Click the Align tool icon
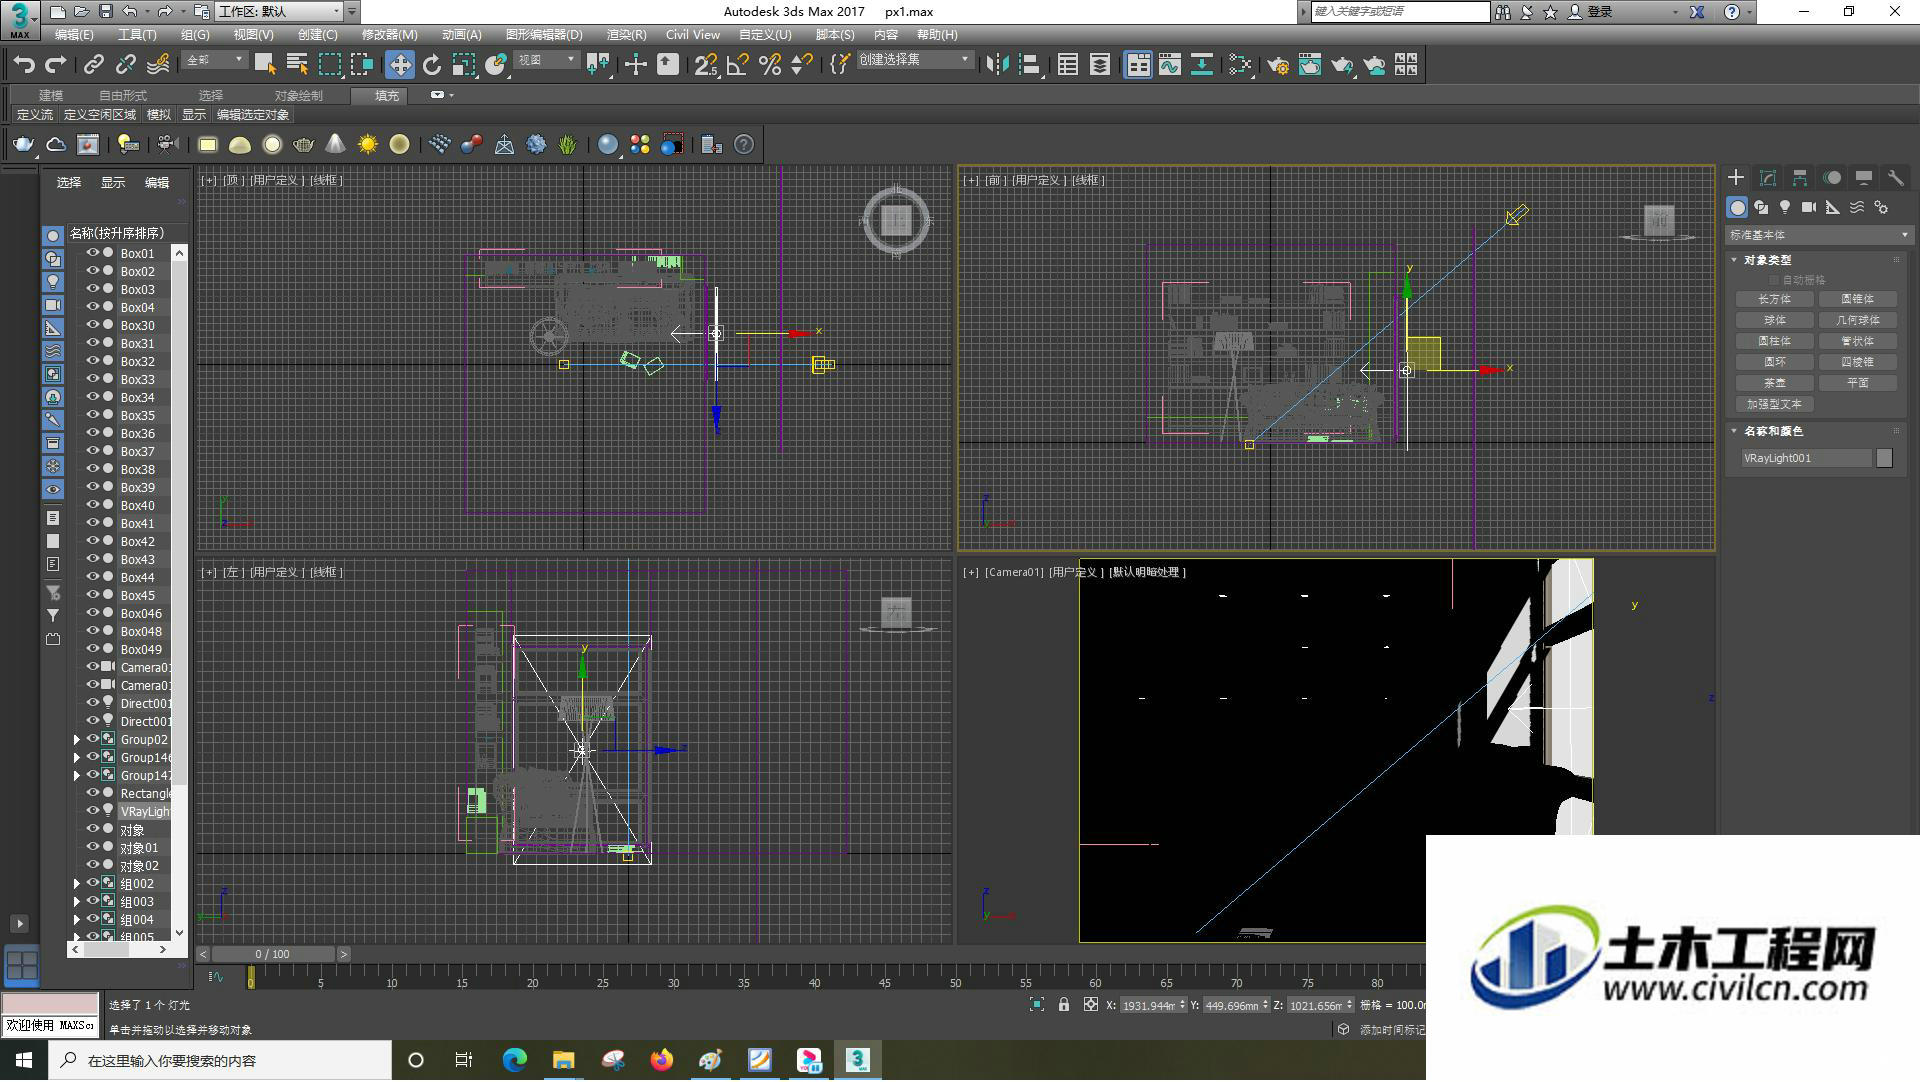The height and width of the screenshot is (1082, 1920). pos(1029,65)
